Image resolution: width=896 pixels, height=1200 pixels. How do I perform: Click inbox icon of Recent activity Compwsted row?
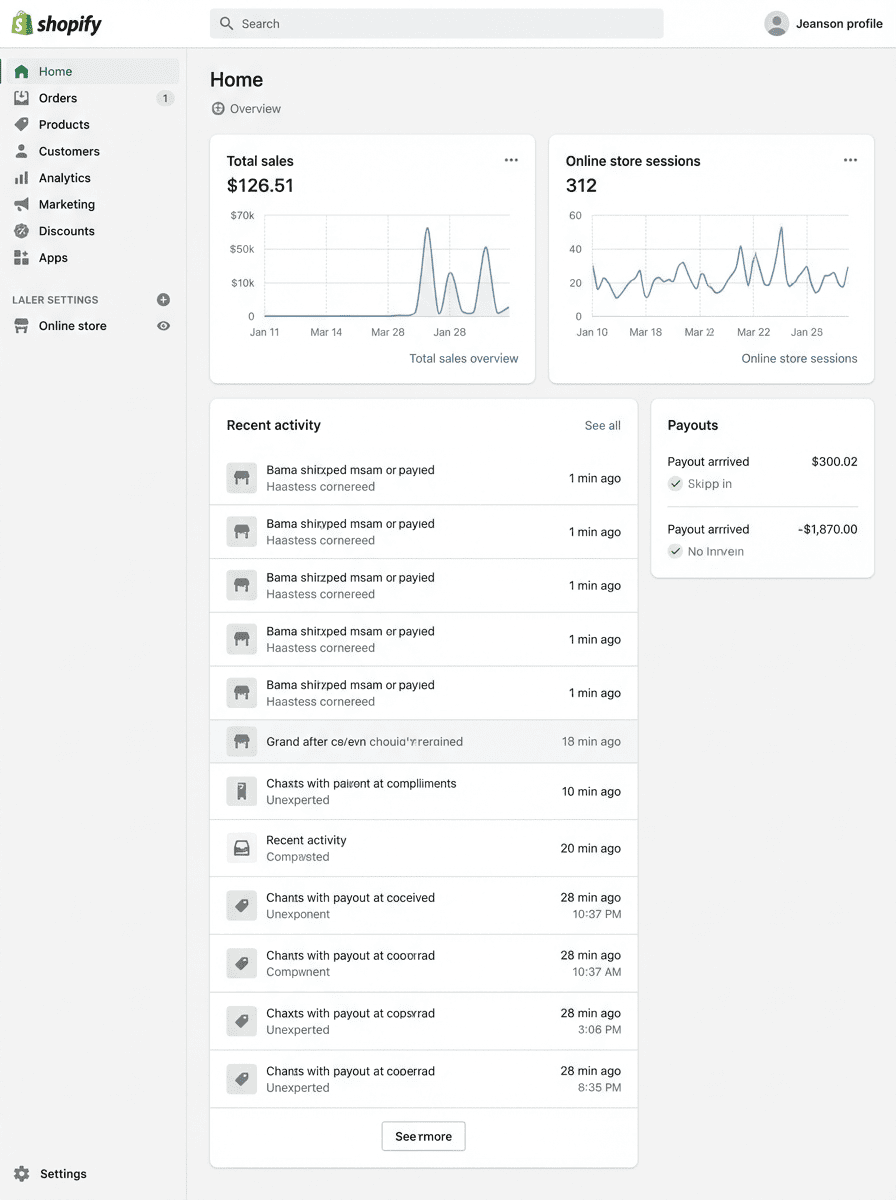[241, 848]
